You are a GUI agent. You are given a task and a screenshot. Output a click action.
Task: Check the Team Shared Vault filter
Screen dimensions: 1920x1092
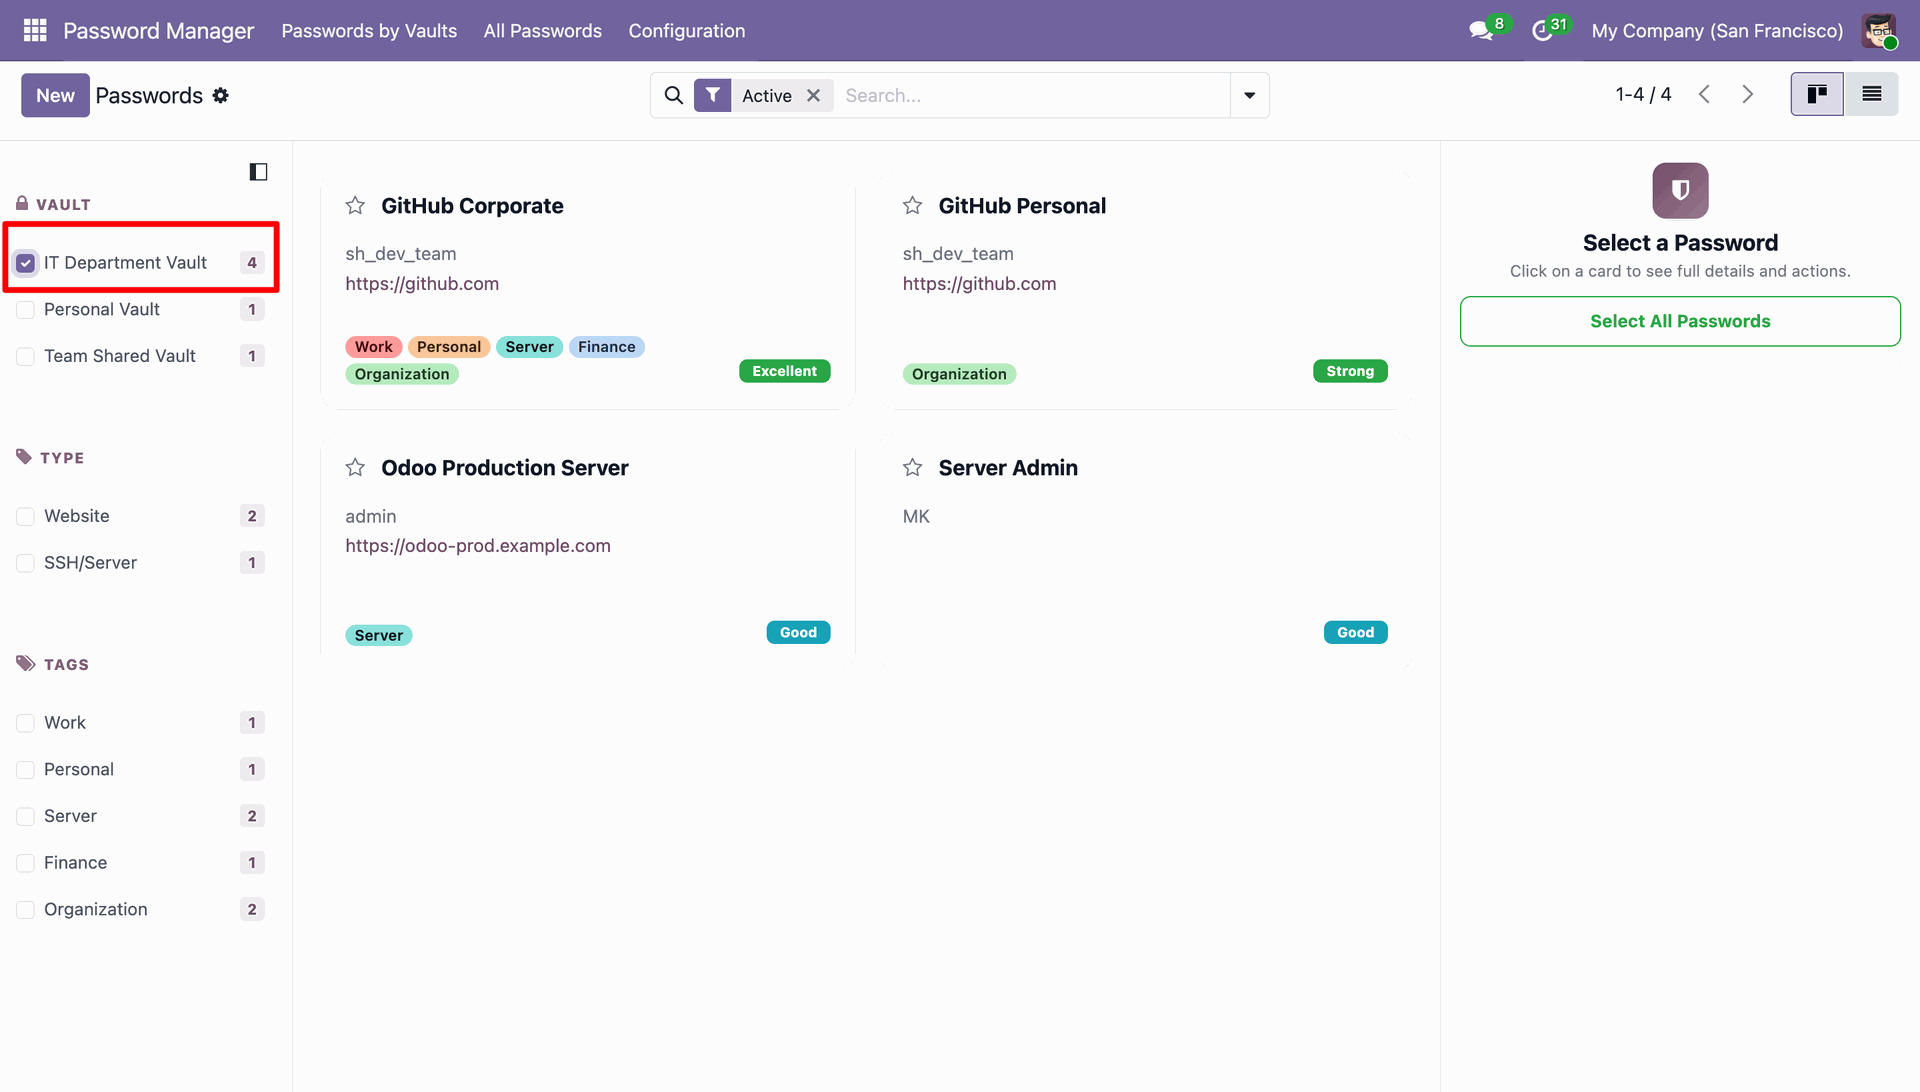click(26, 356)
